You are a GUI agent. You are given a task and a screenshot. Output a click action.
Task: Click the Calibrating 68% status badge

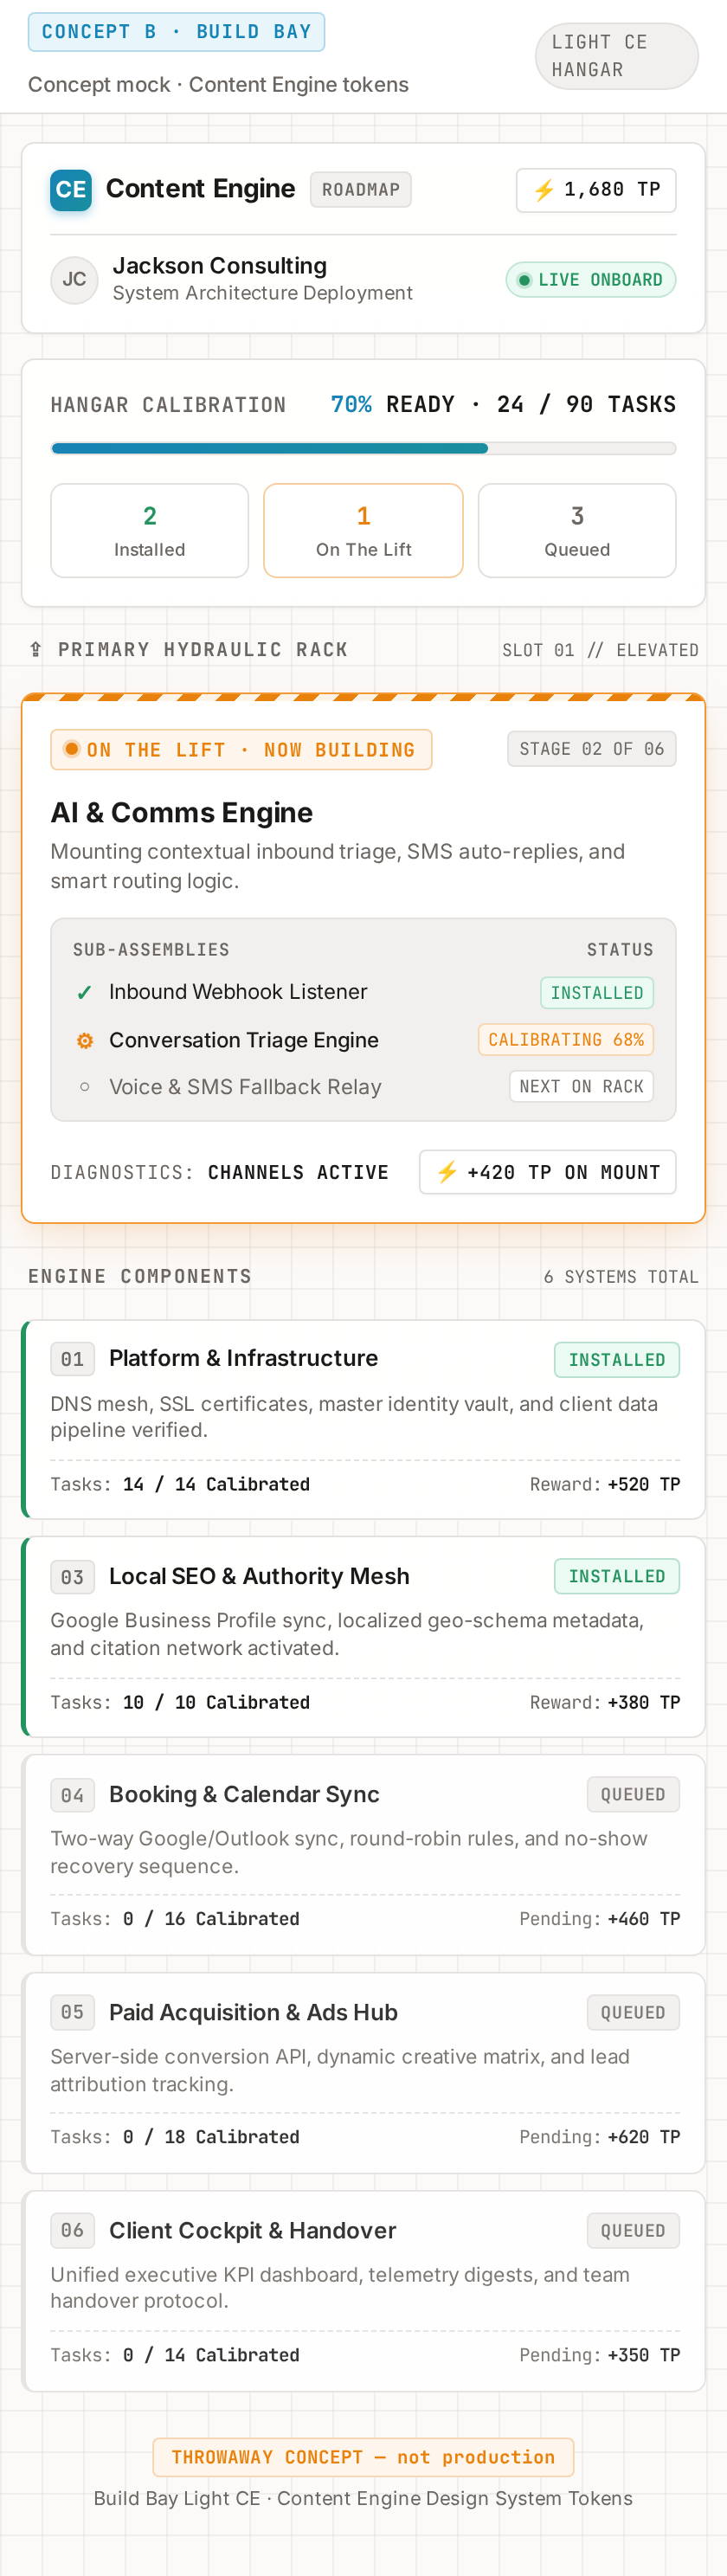(566, 1040)
